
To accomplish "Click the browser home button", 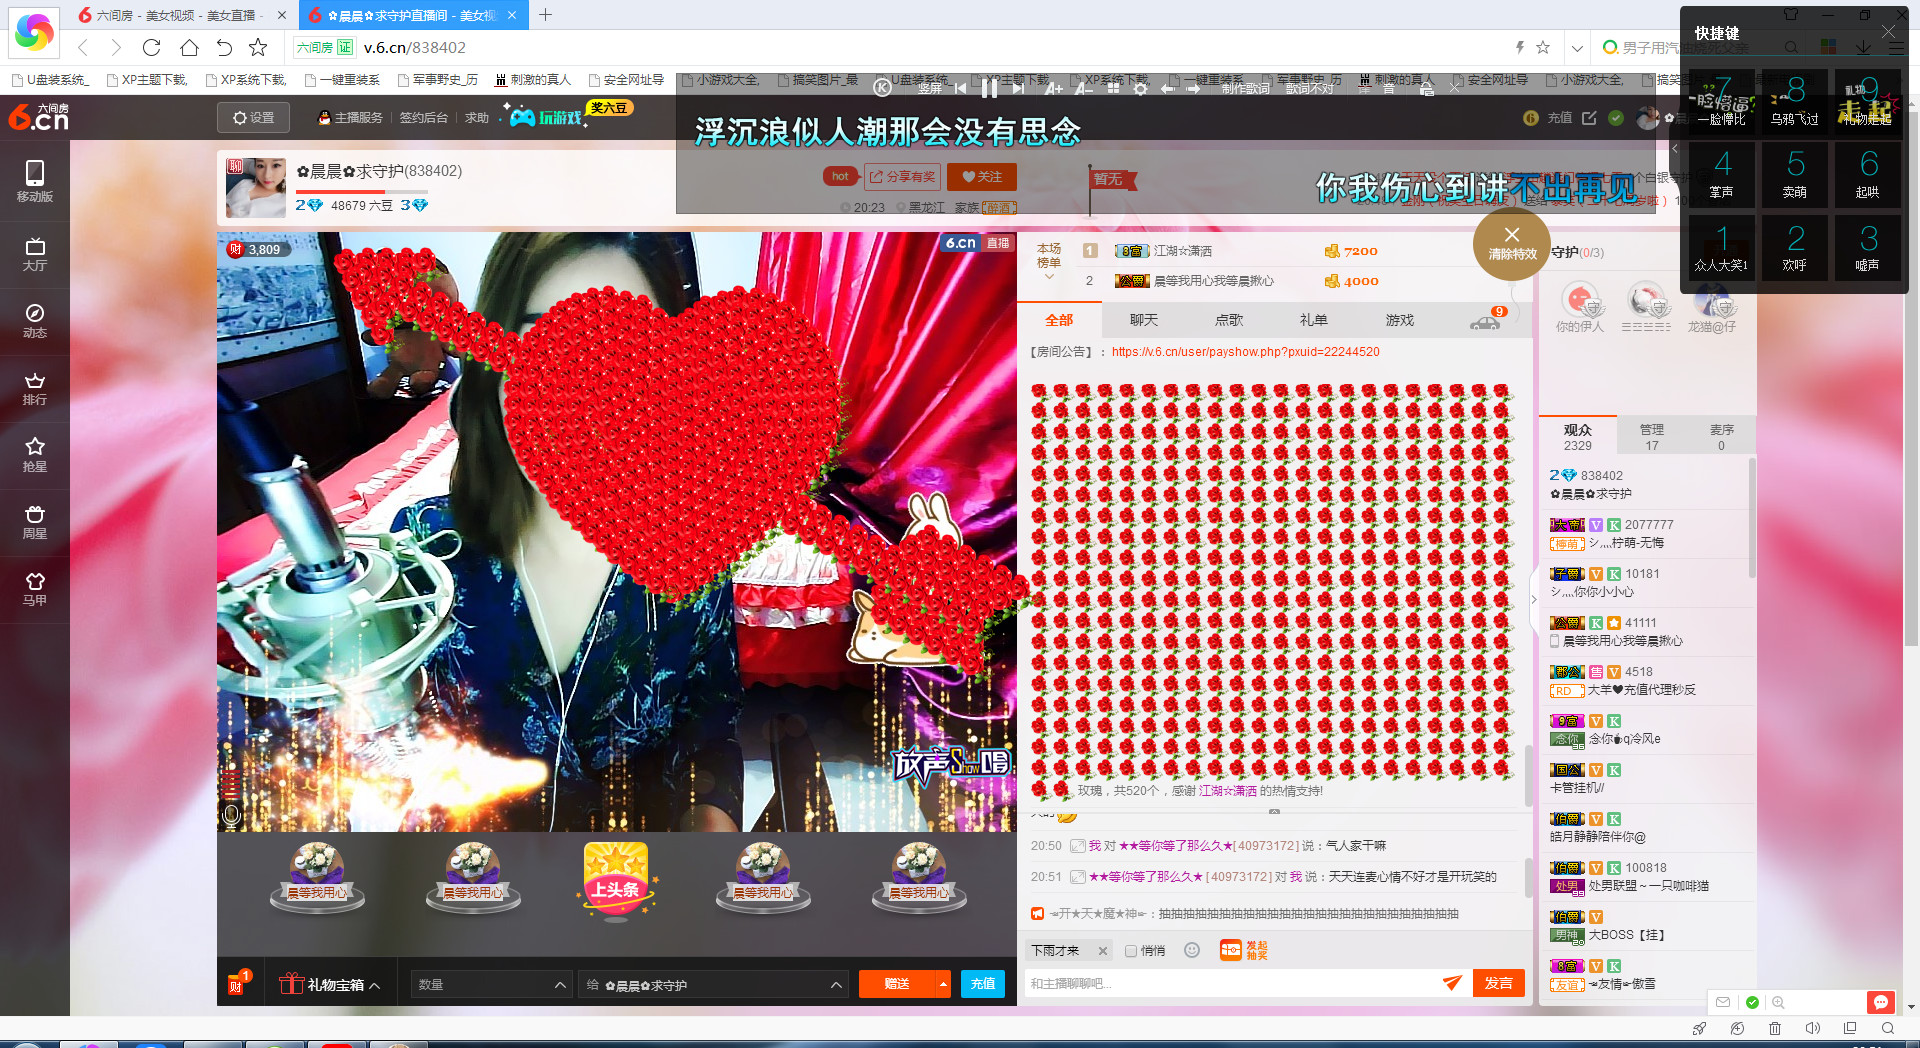I will point(189,47).
